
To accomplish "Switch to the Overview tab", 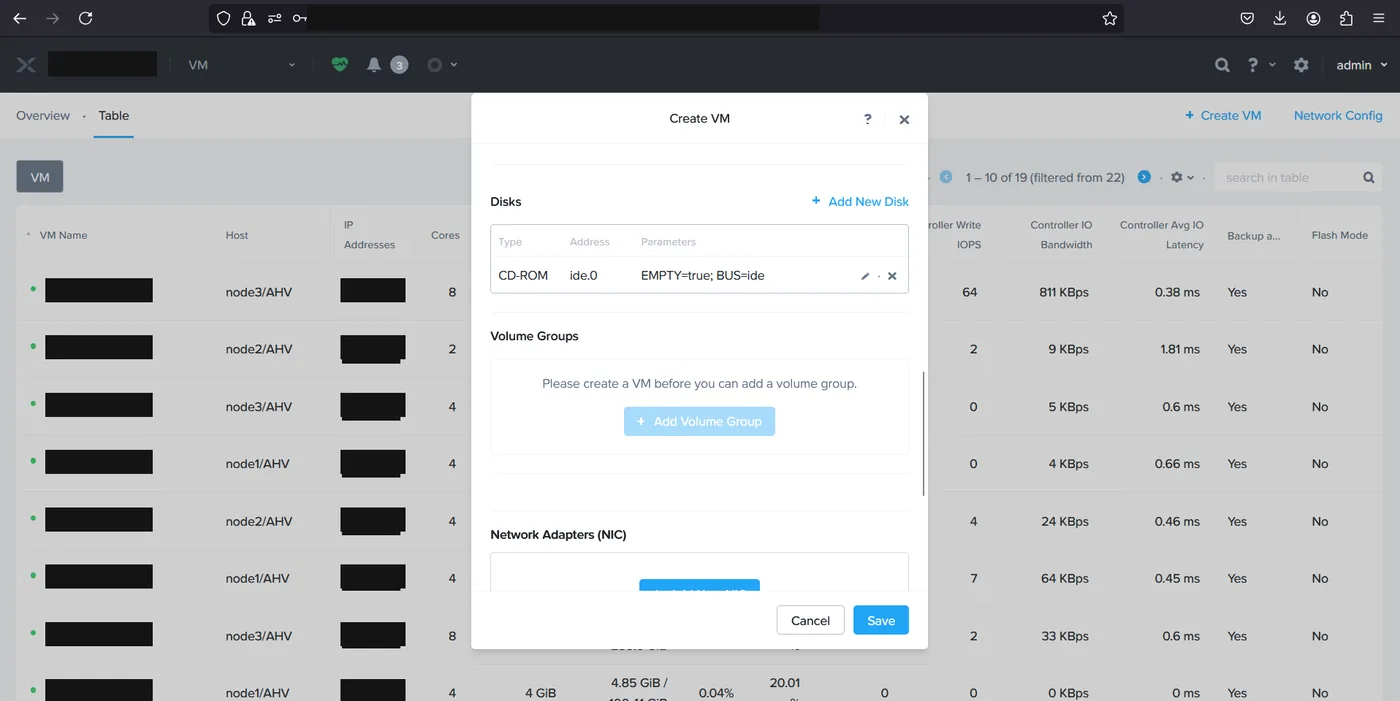I will click(x=43, y=116).
